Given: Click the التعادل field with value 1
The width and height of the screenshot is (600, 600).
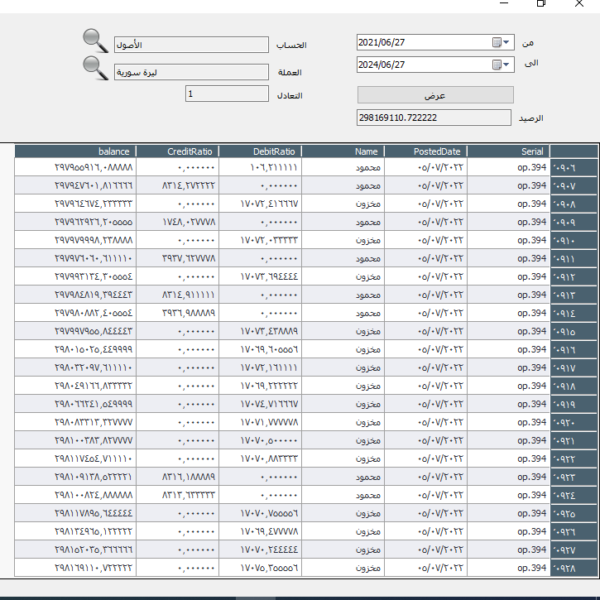Looking at the screenshot, I should click(x=227, y=93).
